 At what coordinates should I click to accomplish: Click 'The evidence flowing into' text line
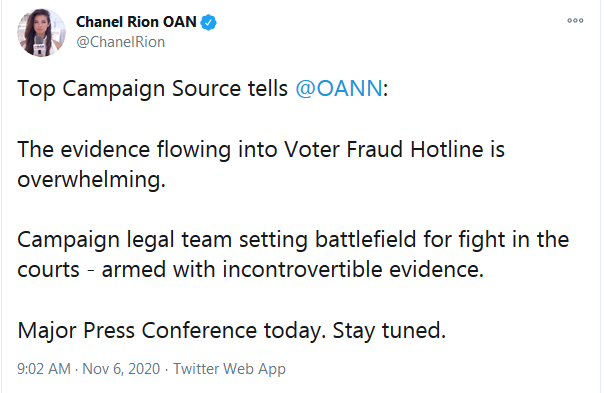[x=147, y=149]
